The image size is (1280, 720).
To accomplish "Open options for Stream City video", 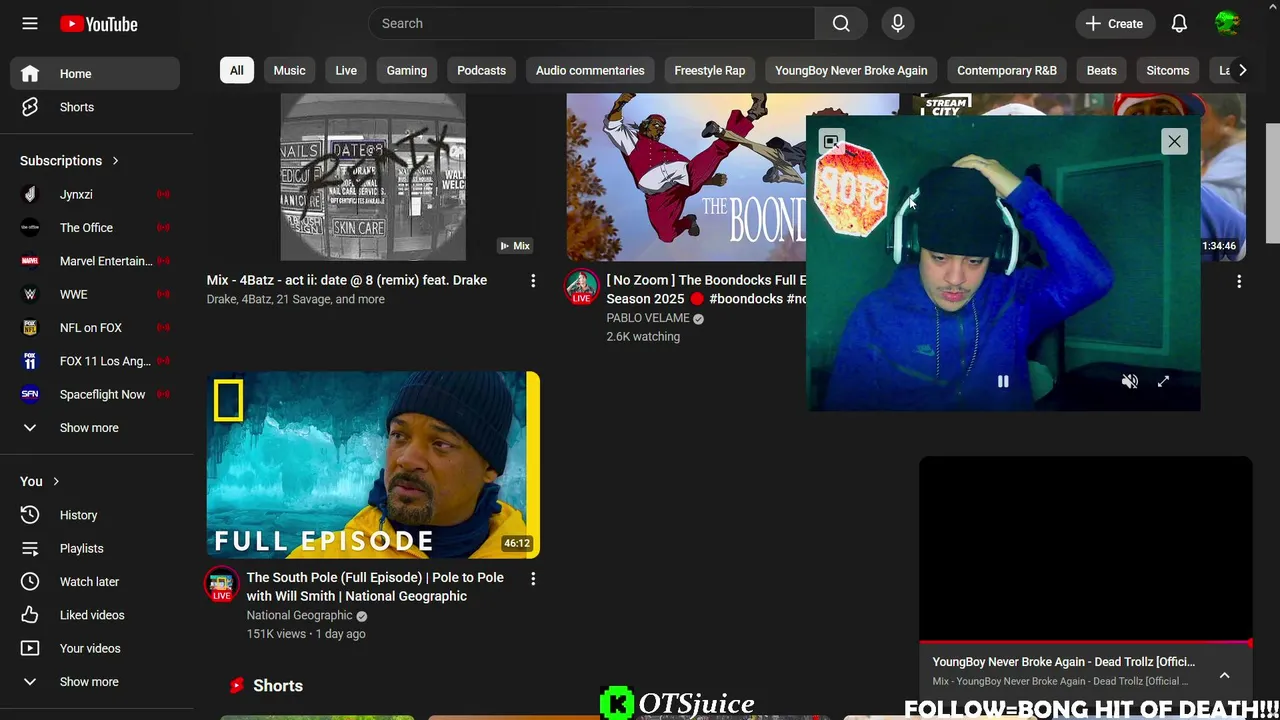I will pyautogui.click(x=1239, y=282).
